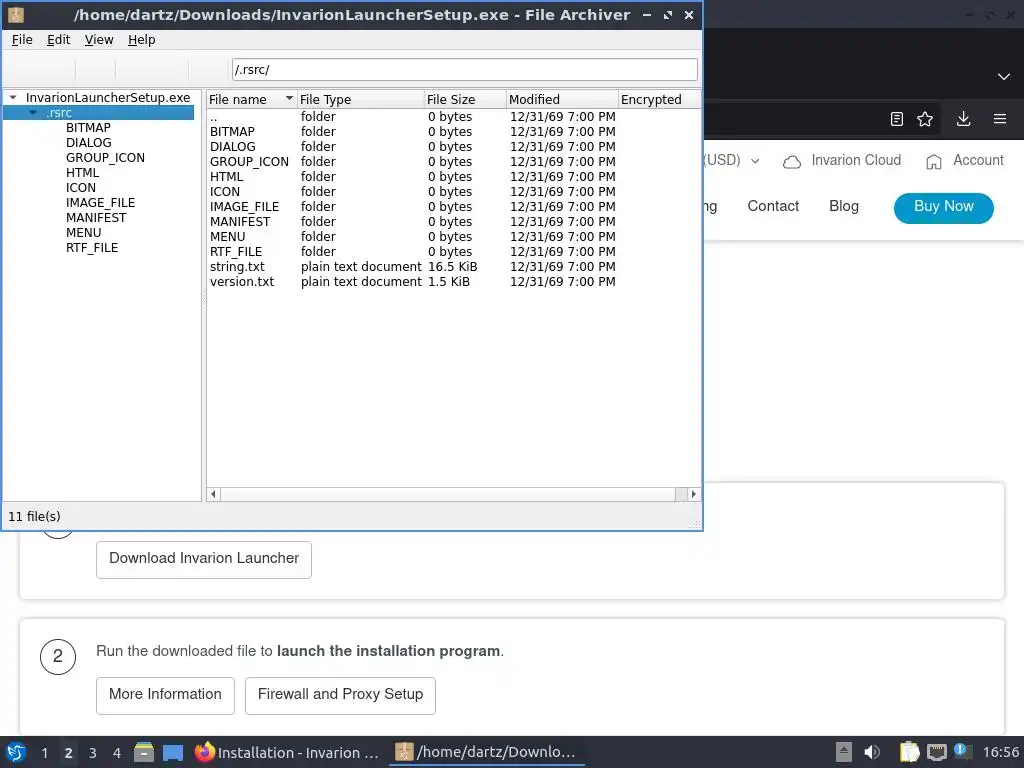This screenshot has height=768, width=1024.
Task: Toggle sort arrow on File name column
Action: 289,99
